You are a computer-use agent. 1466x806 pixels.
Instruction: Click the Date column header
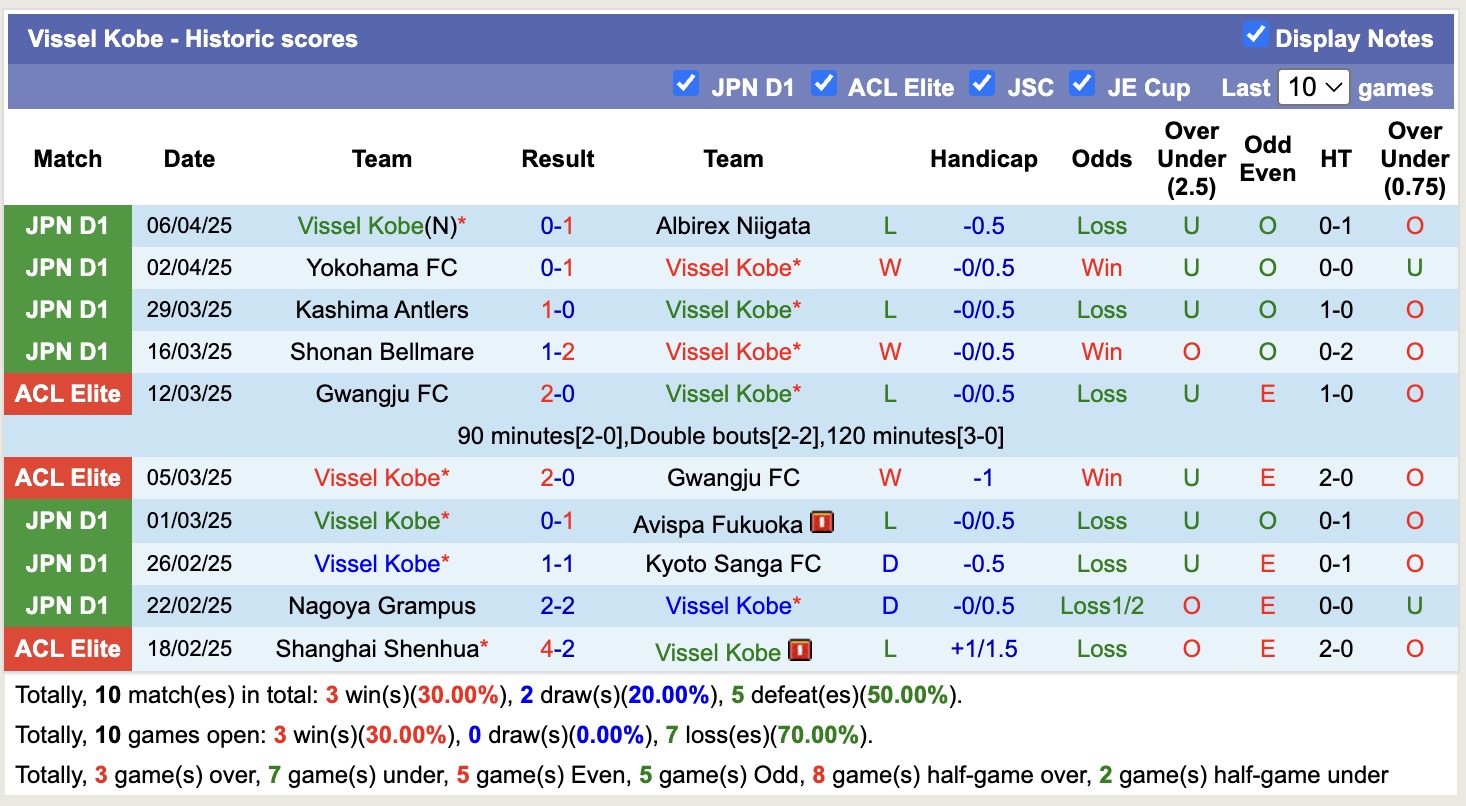point(188,158)
